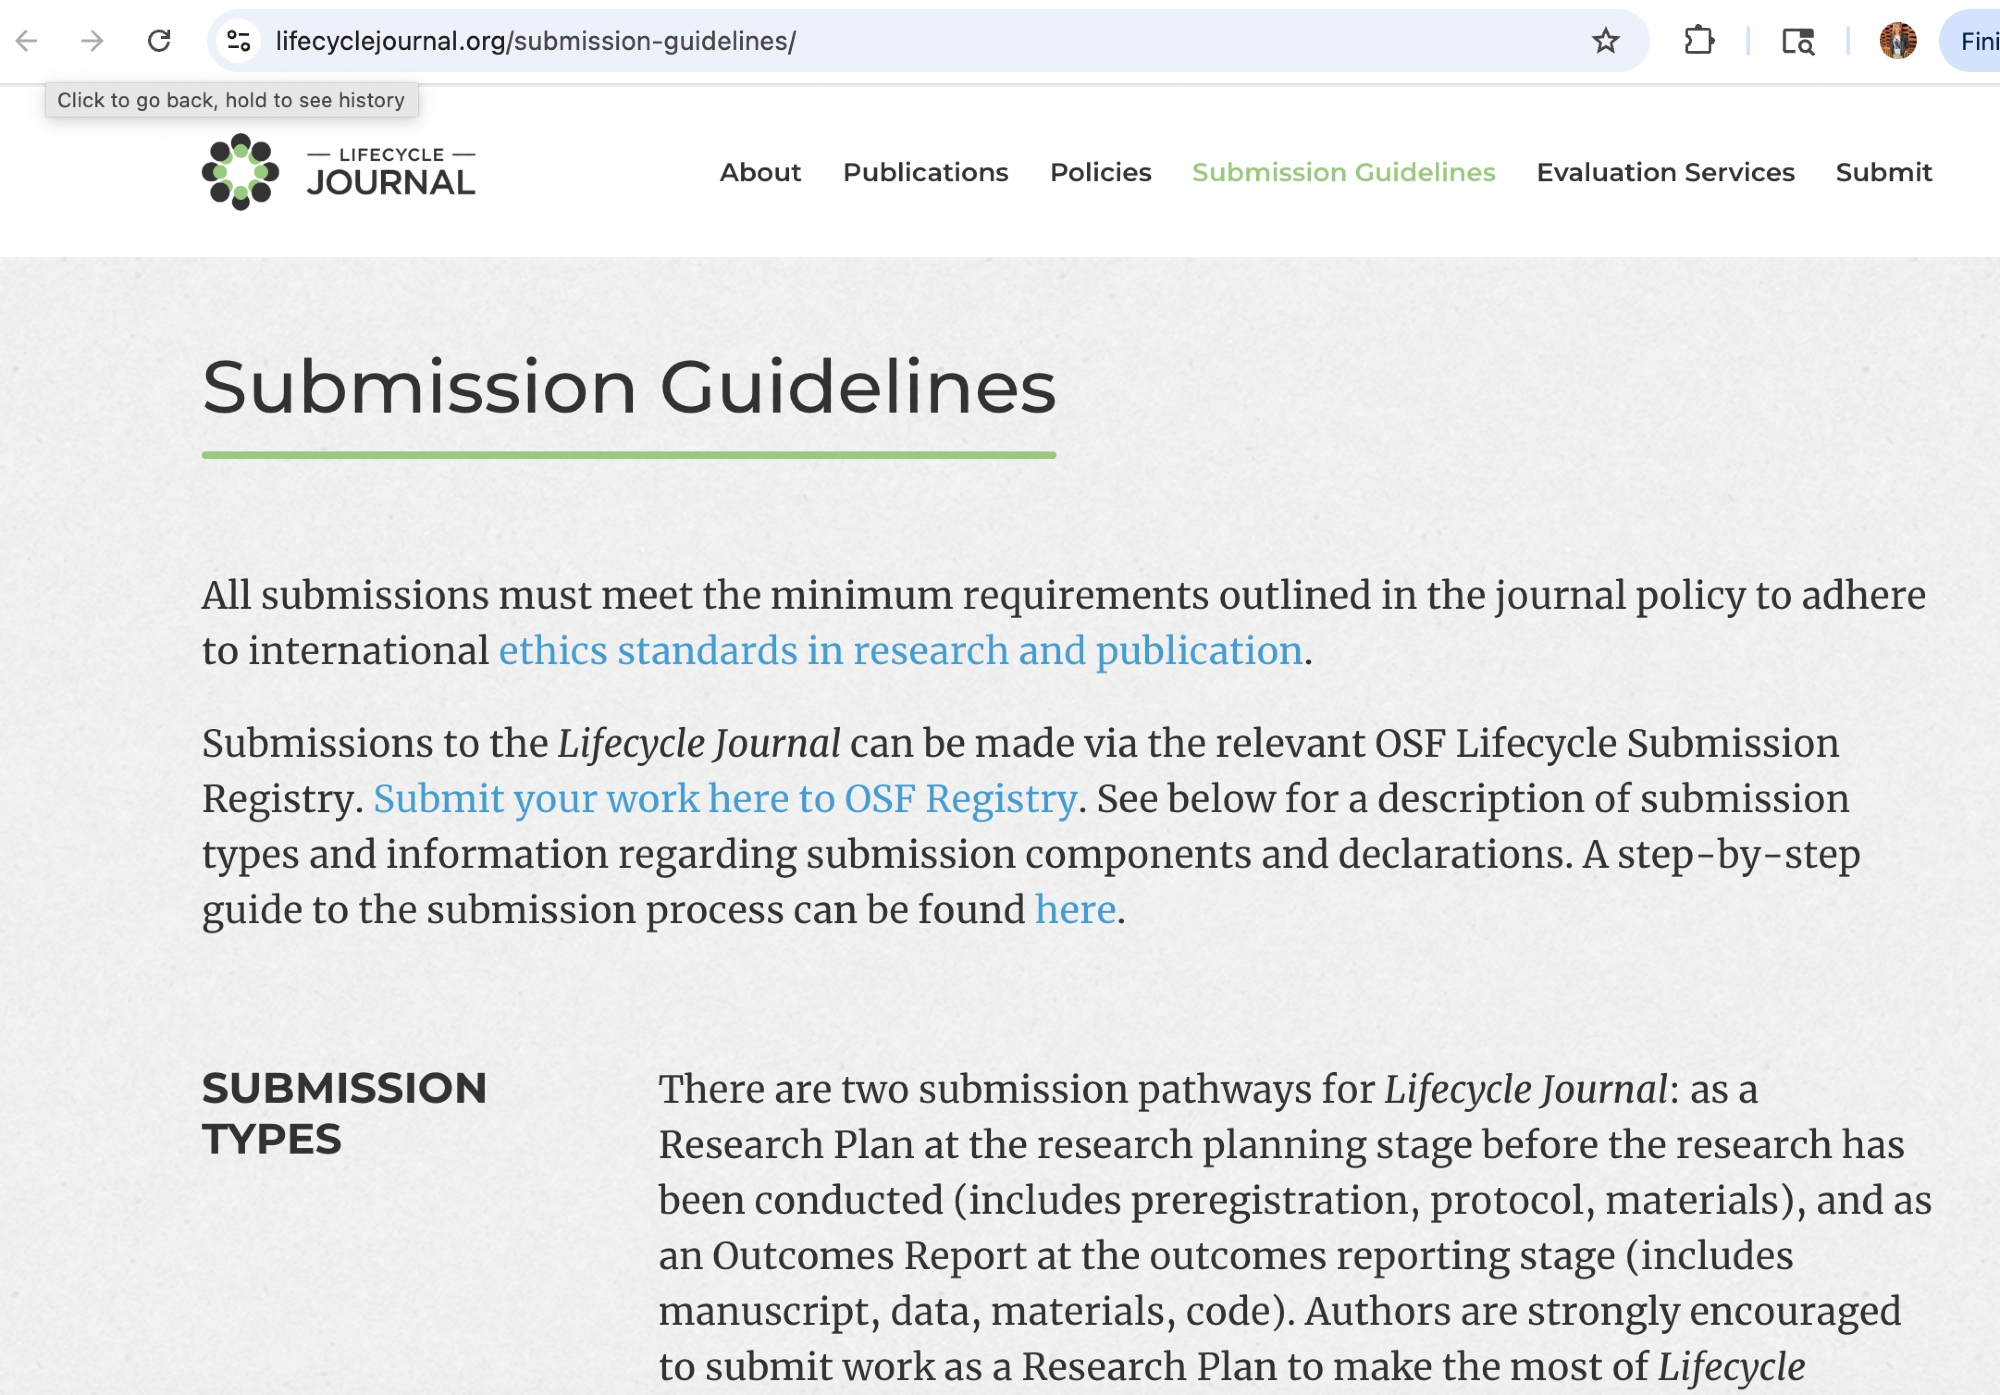Open Submit your work to OSF Registry link
2000x1395 pixels.
pyautogui.click(x=725, y=799)
